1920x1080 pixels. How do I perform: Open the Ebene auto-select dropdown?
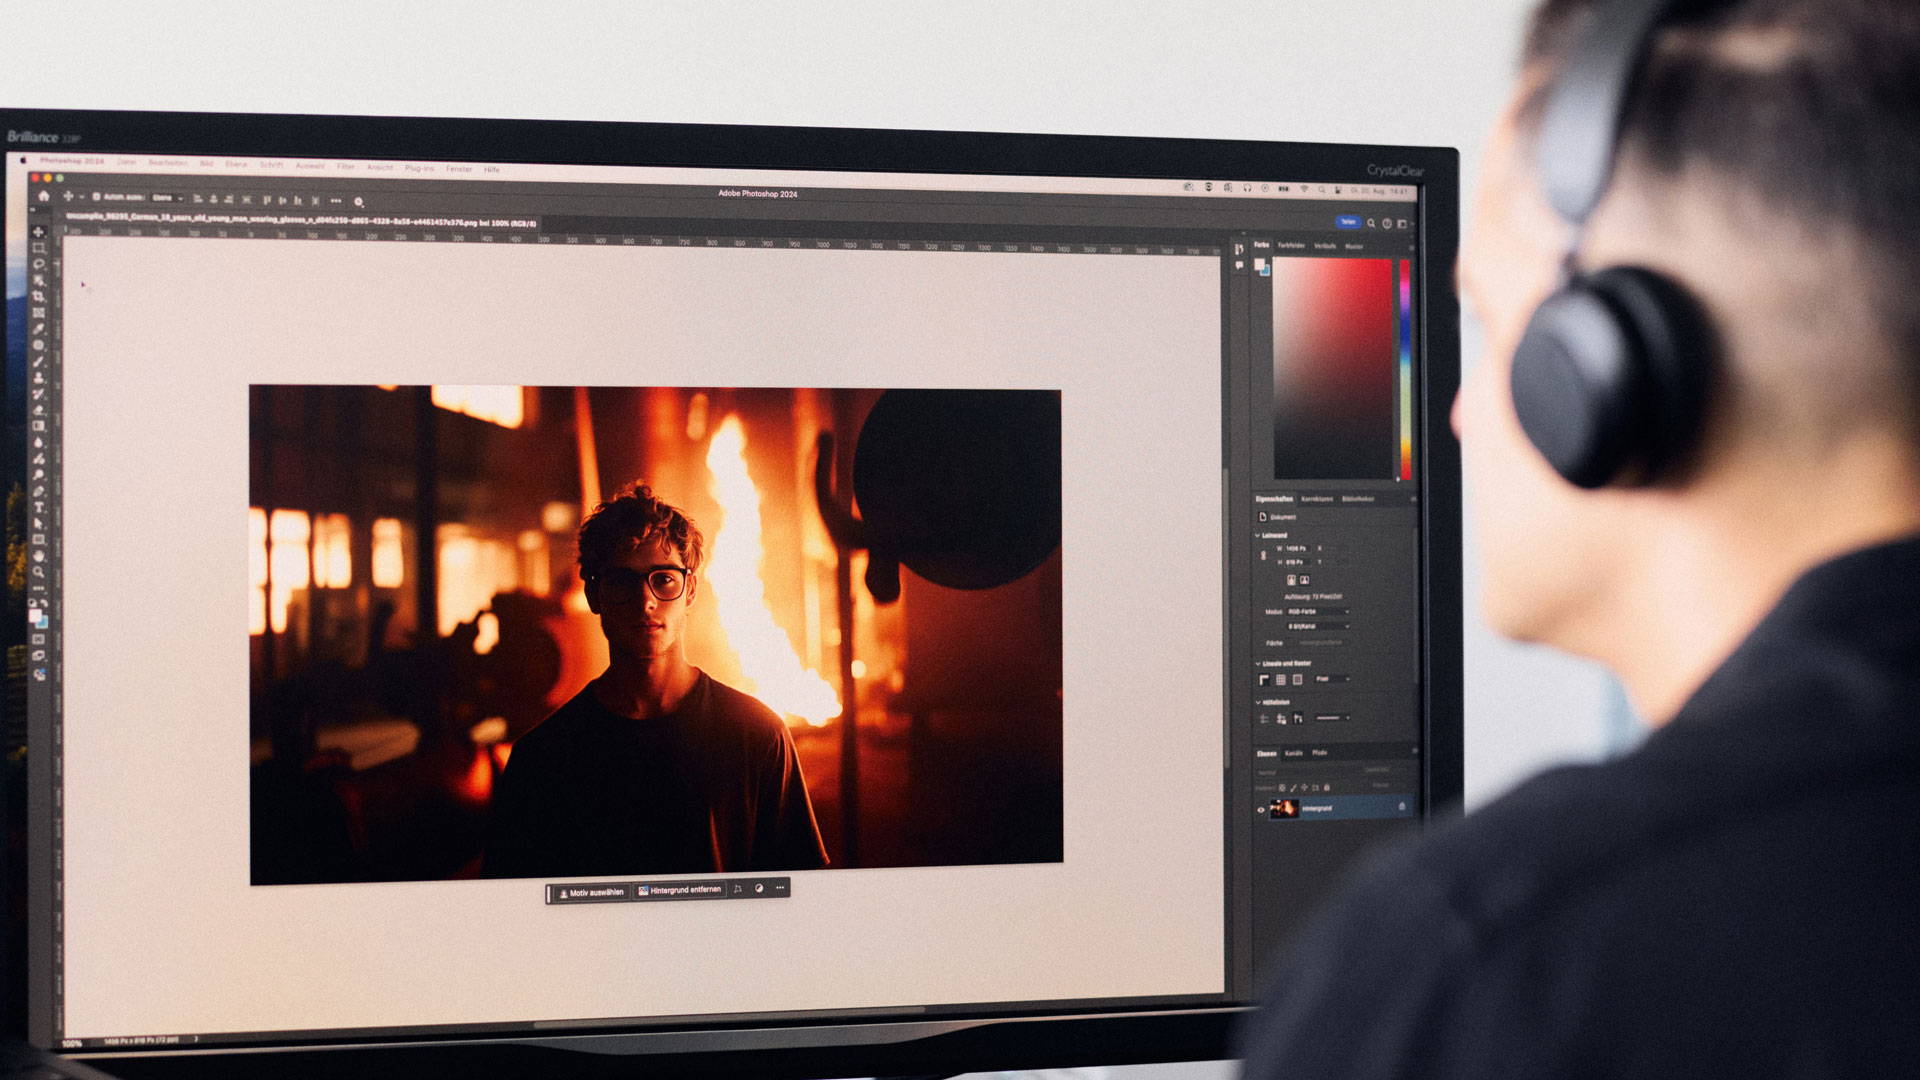point(167,198)
